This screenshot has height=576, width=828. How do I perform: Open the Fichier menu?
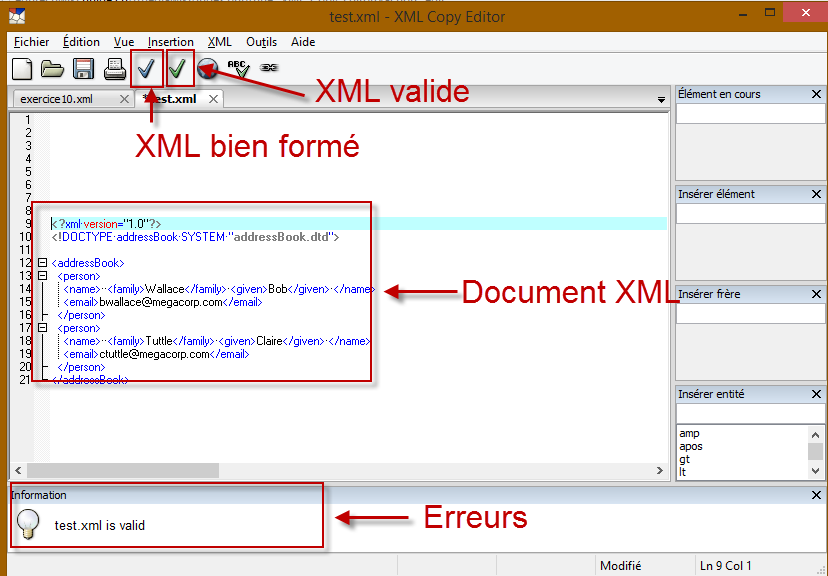[31, 42]
